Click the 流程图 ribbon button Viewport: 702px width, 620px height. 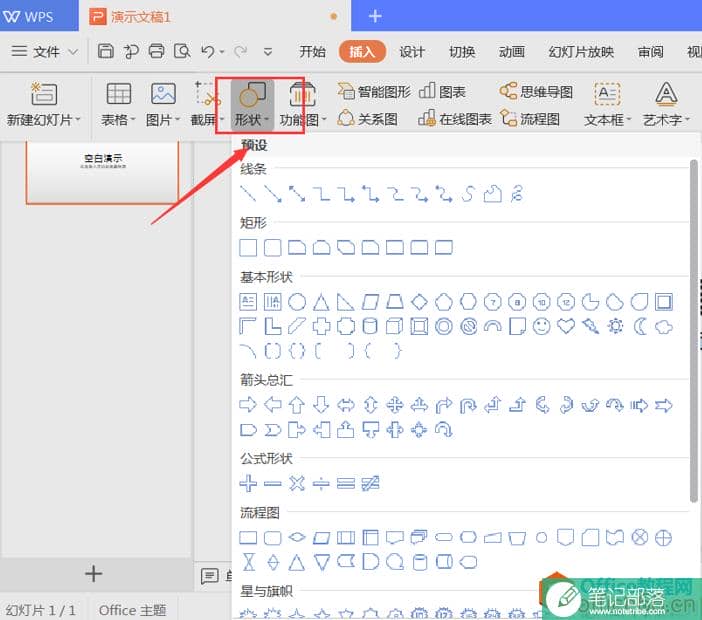[x=530, y=119]
